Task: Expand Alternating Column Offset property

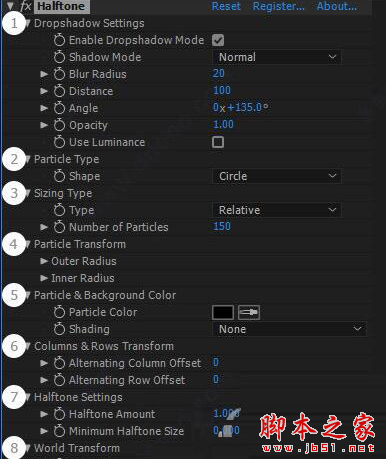Action: click(x=44, y=363)
